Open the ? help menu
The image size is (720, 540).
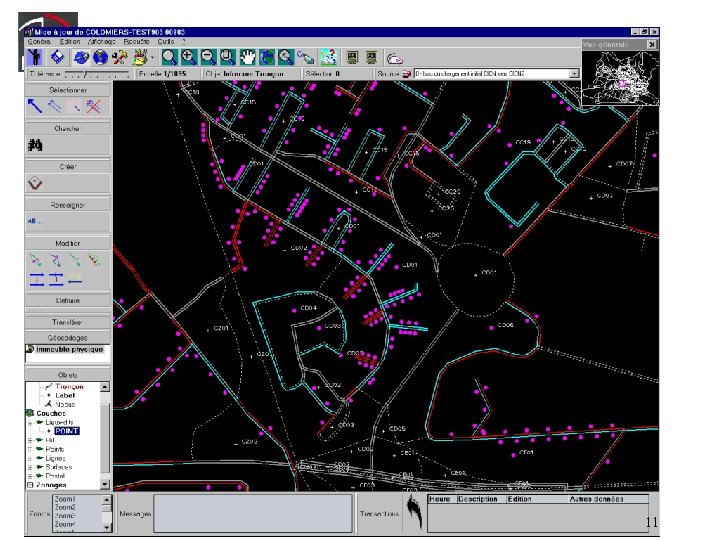tap(183, 41)
